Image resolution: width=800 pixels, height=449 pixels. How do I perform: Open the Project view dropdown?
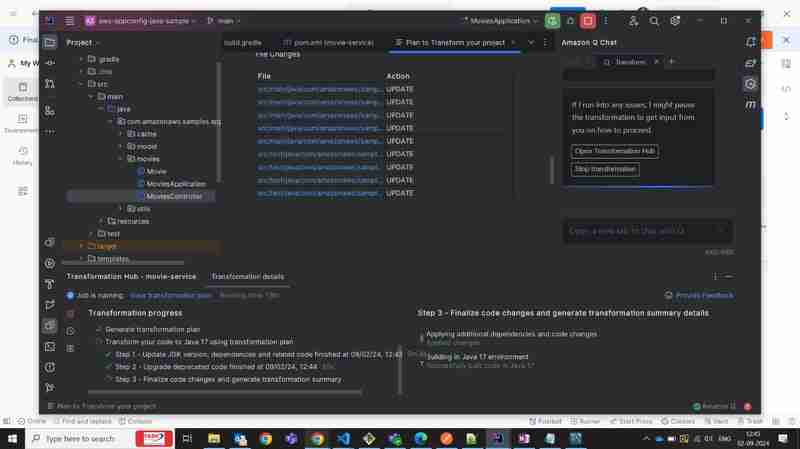click(x=82, y=43)
